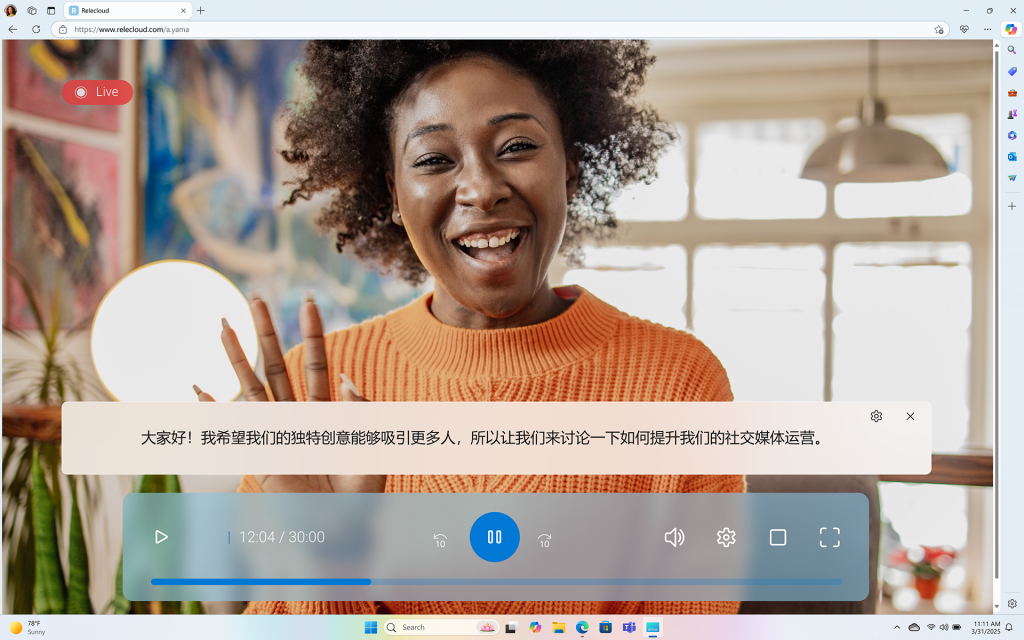Open picture-in-picture mode
Screen dimensions: 1024x640
778,537
